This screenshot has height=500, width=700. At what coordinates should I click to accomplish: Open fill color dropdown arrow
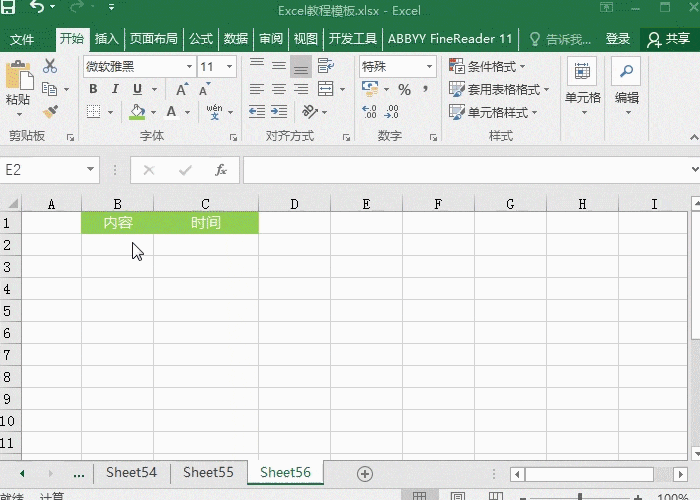pos(153,112)
